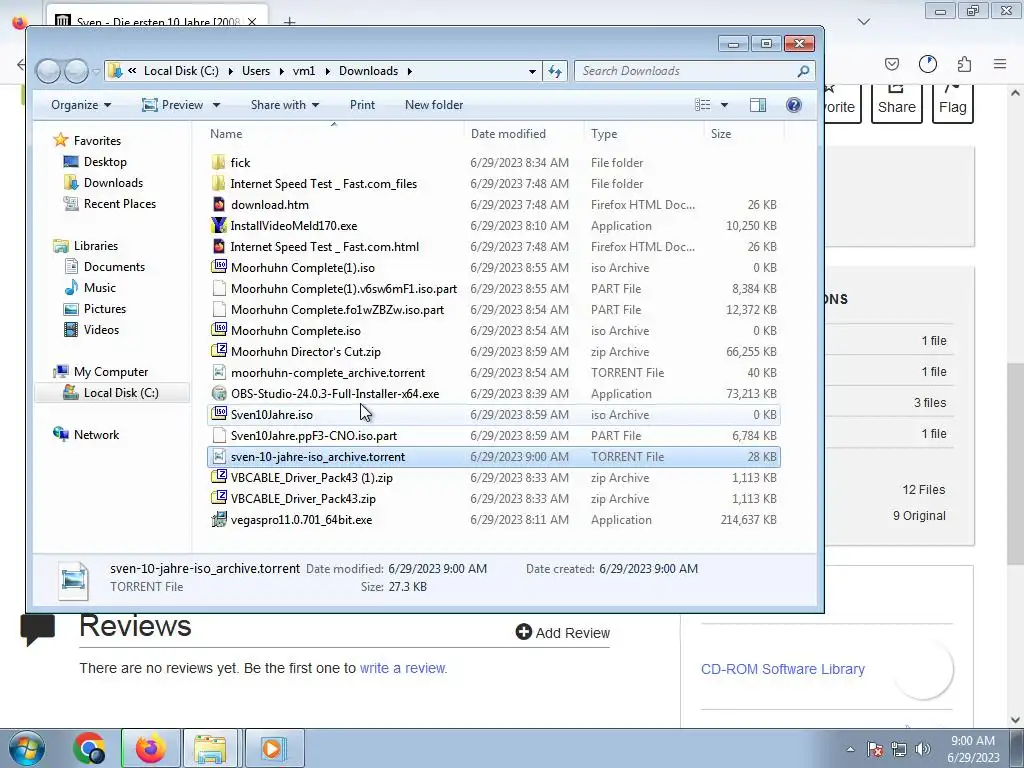Open Firefox extensions icon
Viewport: 1024px width, 768px height.
[964, 64]
